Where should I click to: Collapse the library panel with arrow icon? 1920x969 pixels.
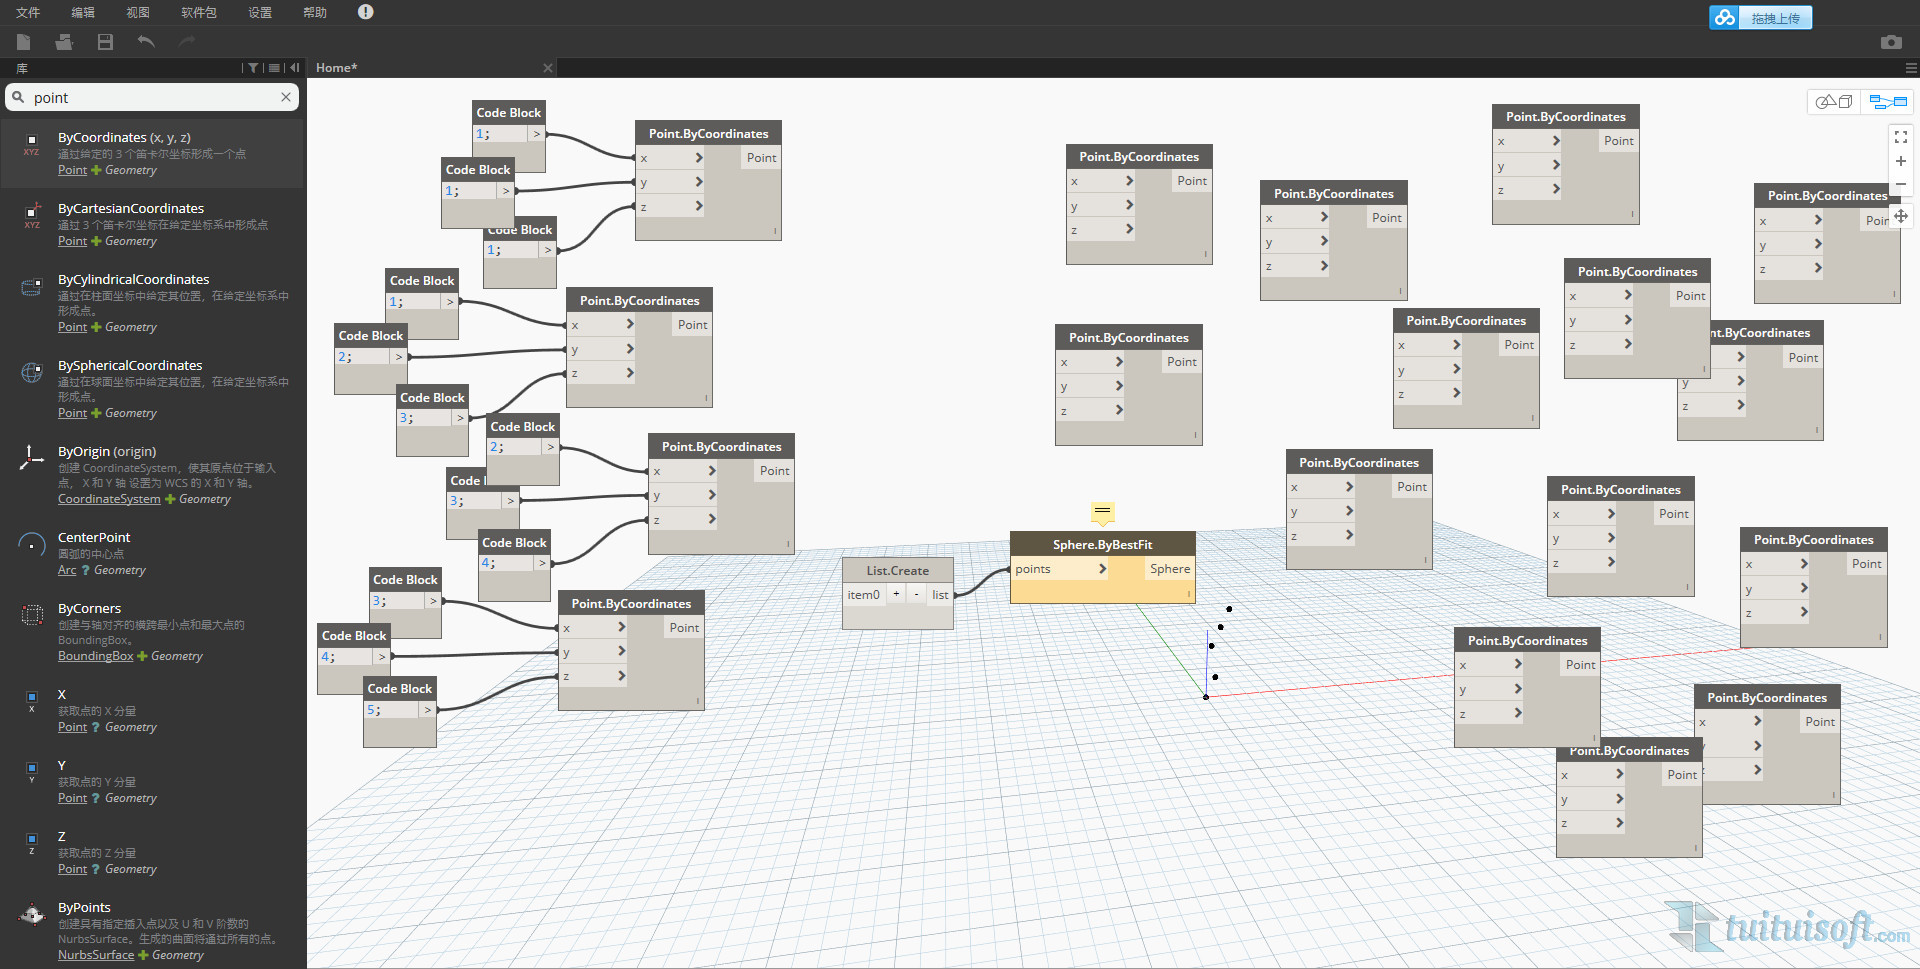pyautogui.click(x=295, y=68)
